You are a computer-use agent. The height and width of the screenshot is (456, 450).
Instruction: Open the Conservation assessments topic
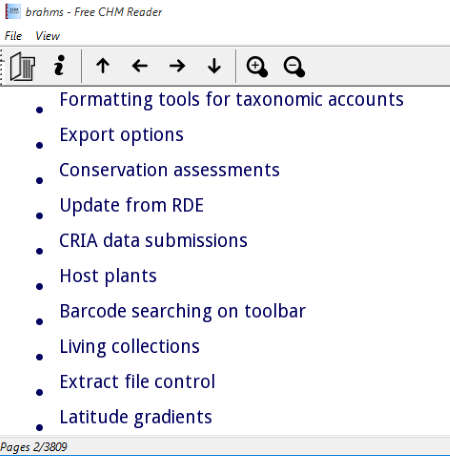point(169,170)
